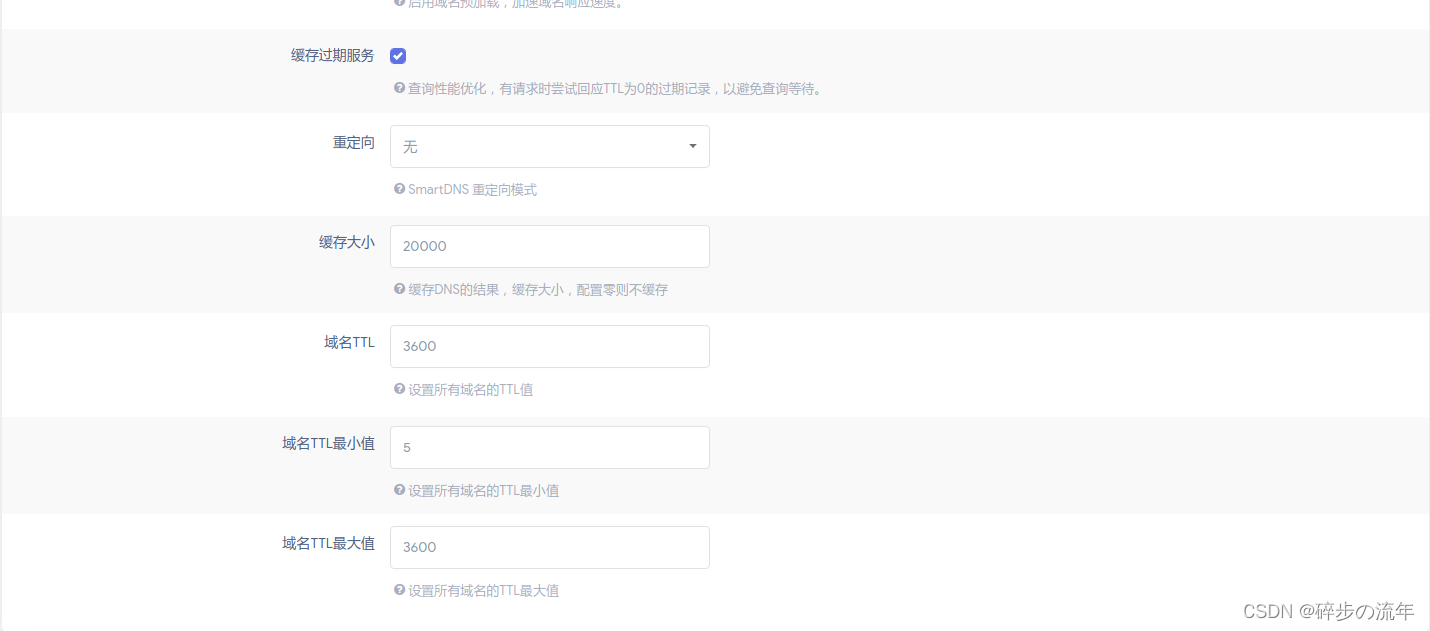Click the SmartDNS 重定向模式 description text

click(472, 189)
